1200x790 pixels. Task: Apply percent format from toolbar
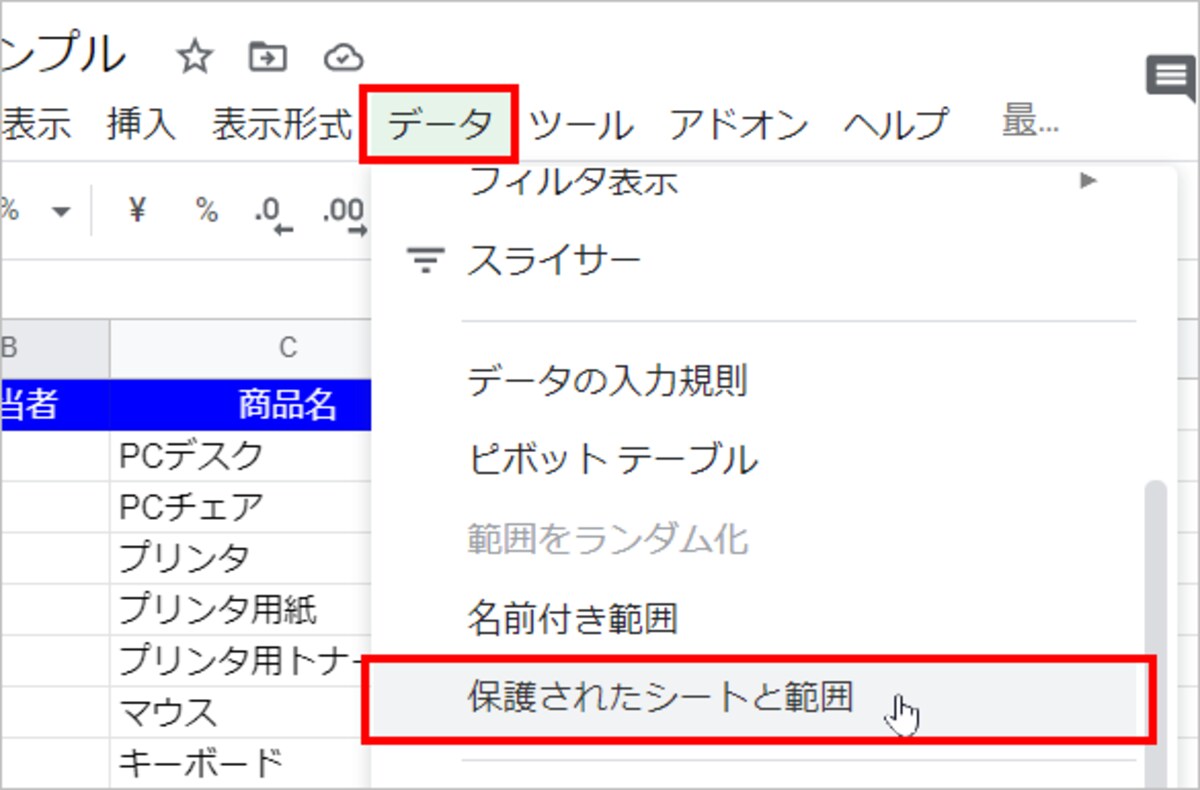click(x=206, y=211)
